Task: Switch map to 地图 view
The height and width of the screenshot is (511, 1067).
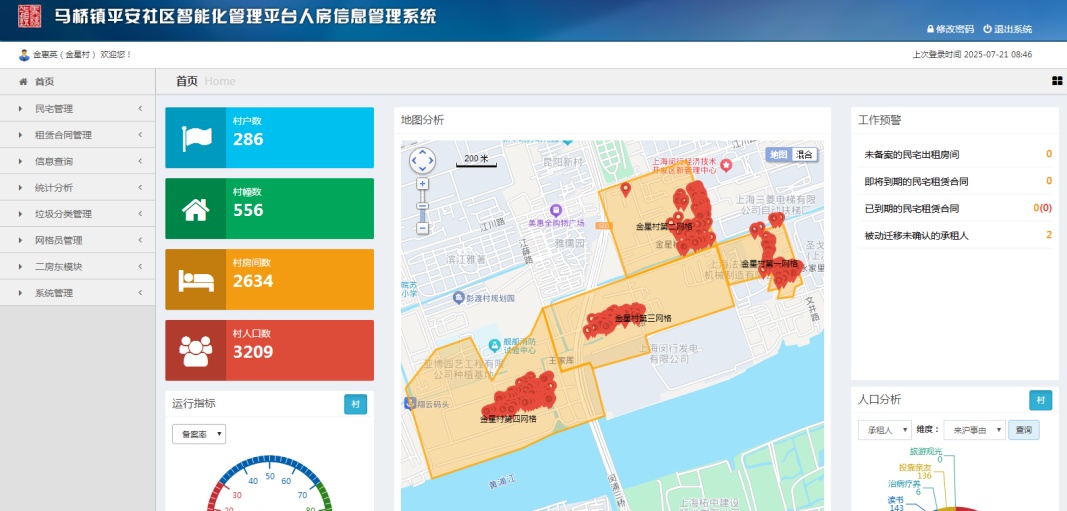Action: click(778, 154)
